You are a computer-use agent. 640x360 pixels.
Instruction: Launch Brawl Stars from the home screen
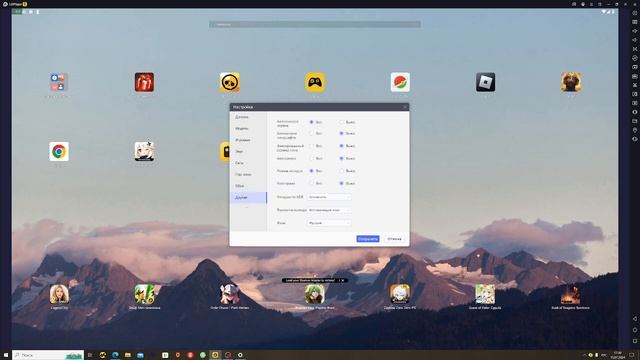coord(230,82)
